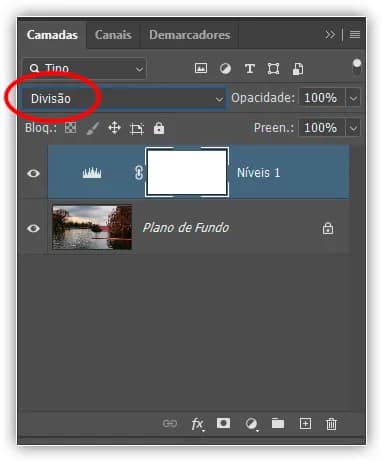
Task: Click the Plano de Fundo thumbnail
Action: pyautogui.click(x=92, y=227)
